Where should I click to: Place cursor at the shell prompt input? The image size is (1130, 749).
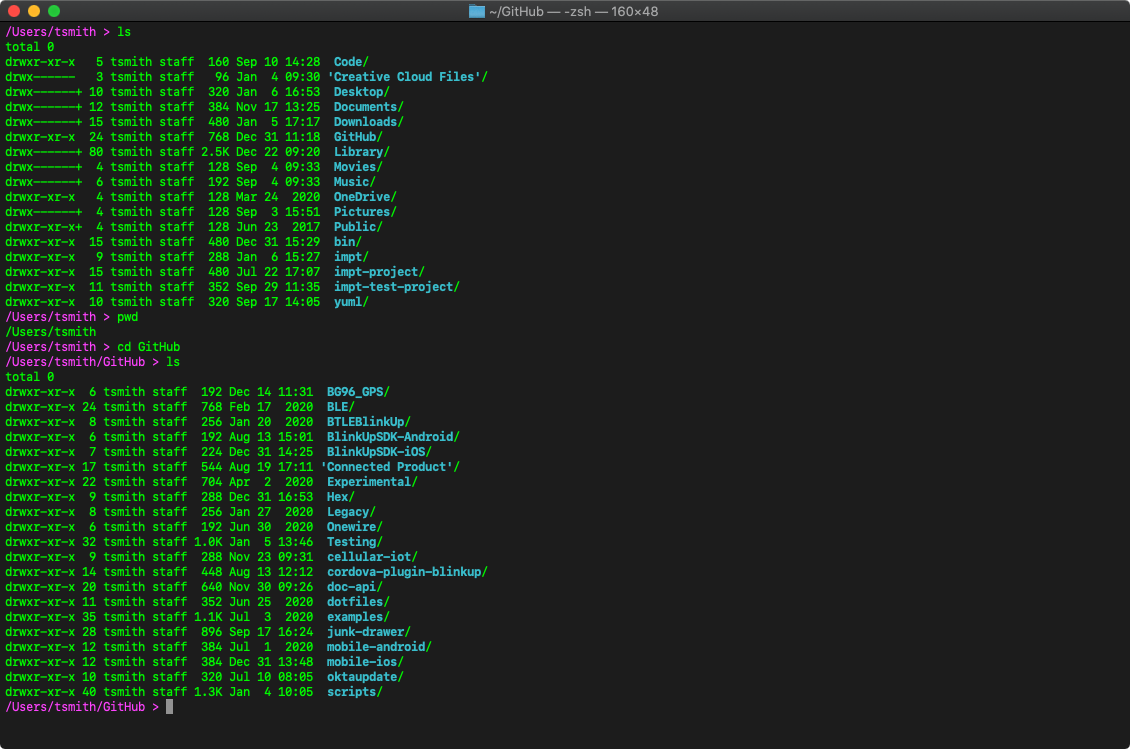(167, 706)
